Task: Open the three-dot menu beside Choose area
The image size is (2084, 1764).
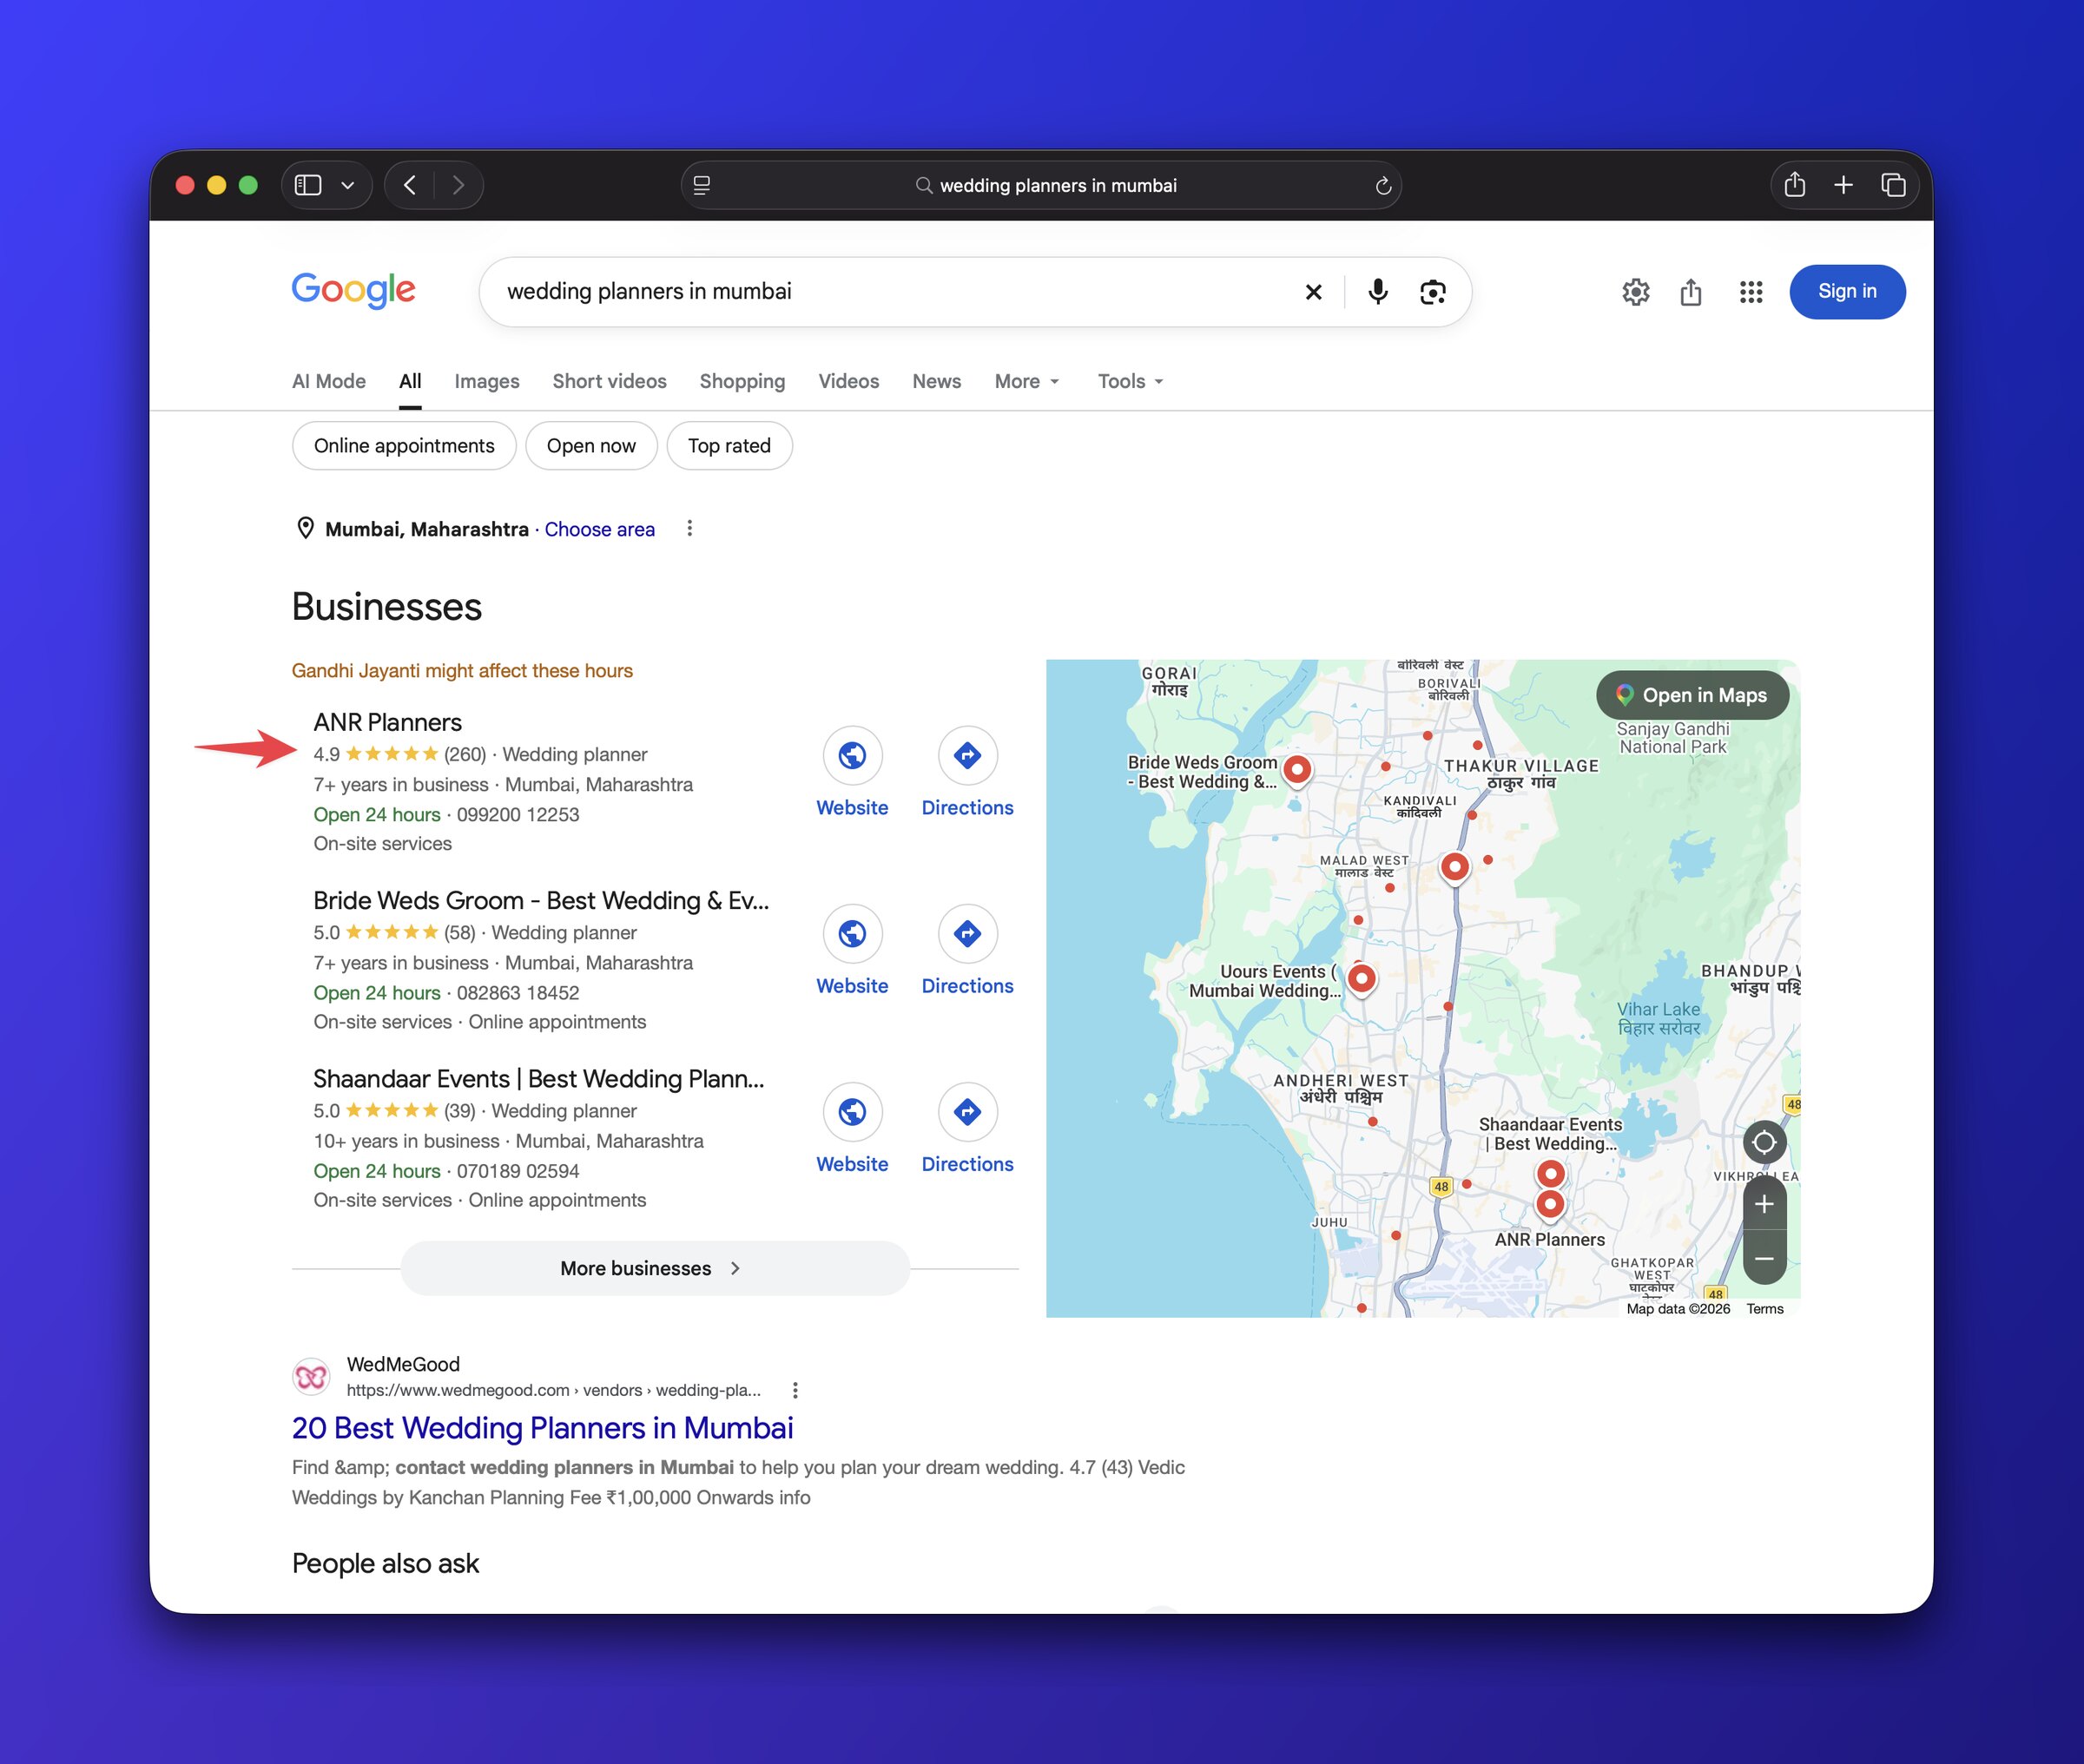Action: 689,528
